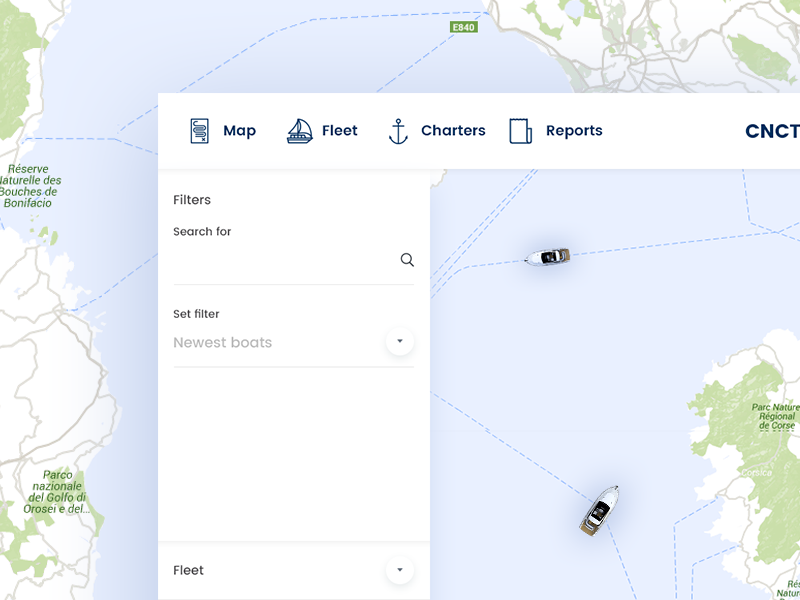
Task: Click the Set filter dropdown arrow button
Action: [x=399, y=342]
